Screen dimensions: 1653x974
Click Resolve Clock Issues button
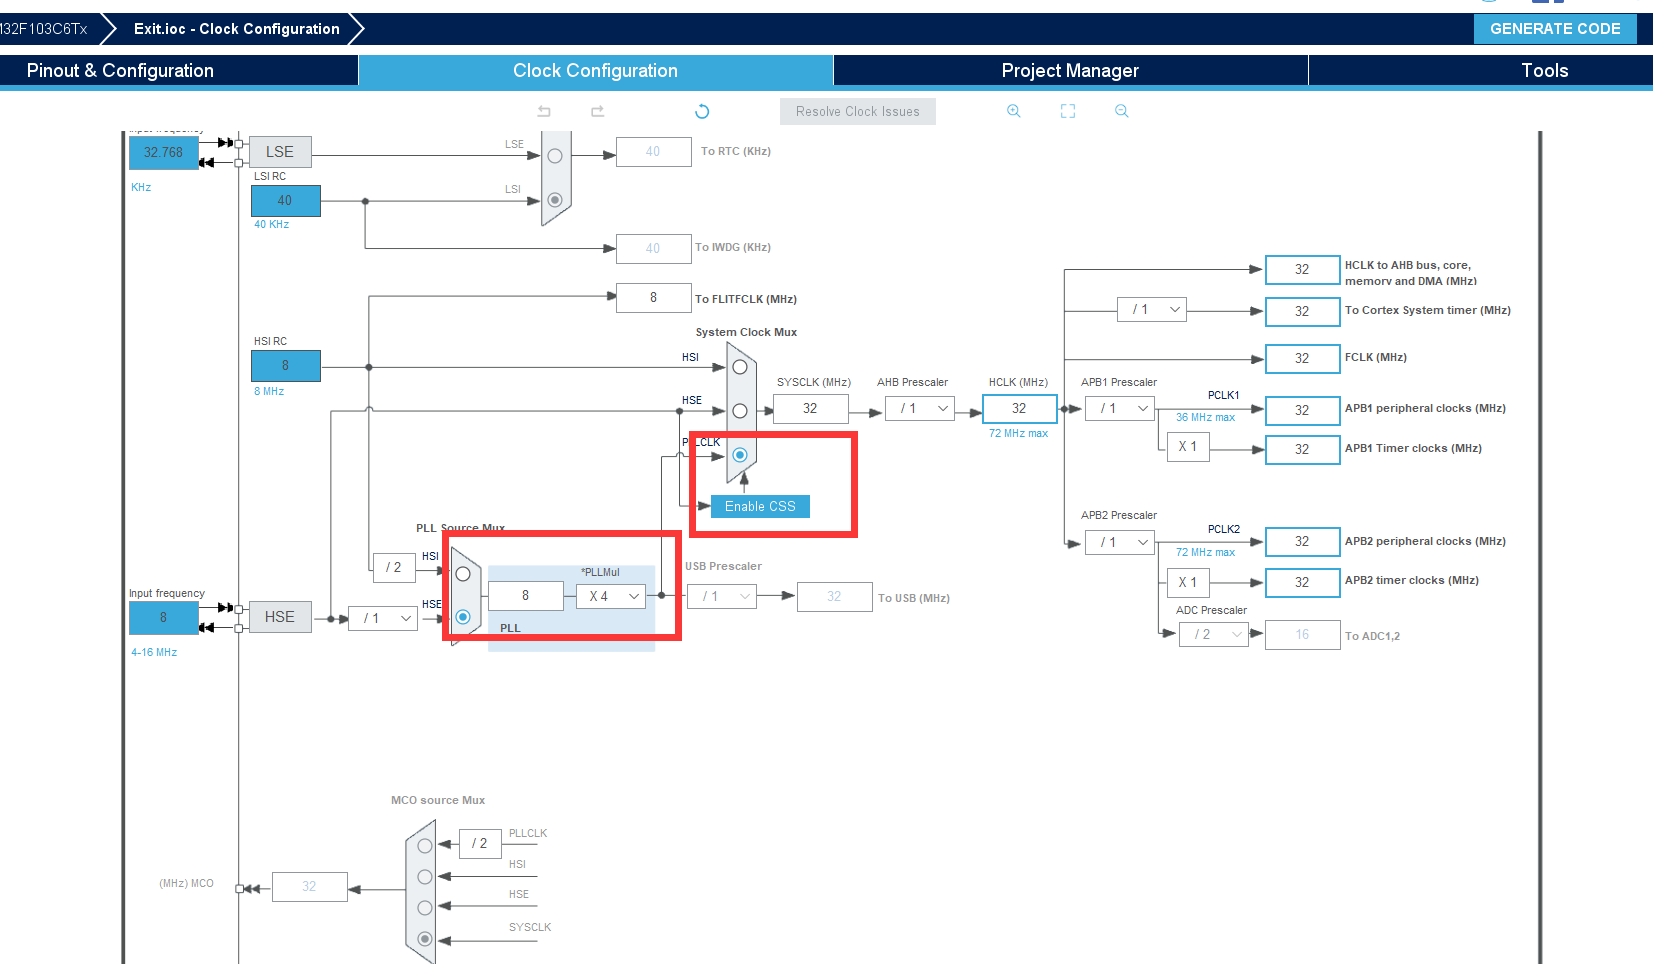(x=857, y=111)
